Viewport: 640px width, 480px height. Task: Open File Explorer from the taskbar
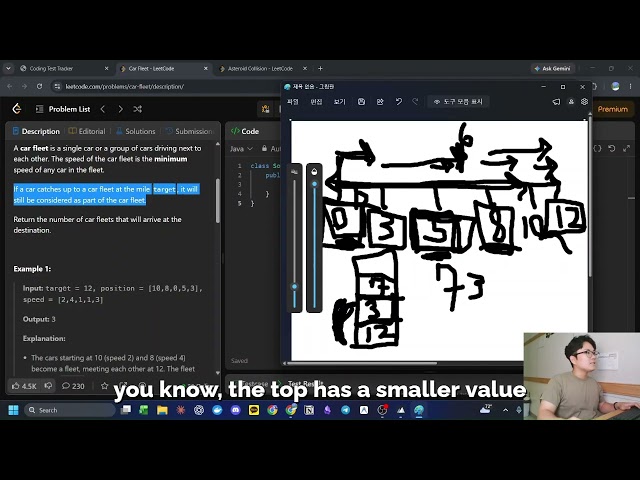coord(162,410)
